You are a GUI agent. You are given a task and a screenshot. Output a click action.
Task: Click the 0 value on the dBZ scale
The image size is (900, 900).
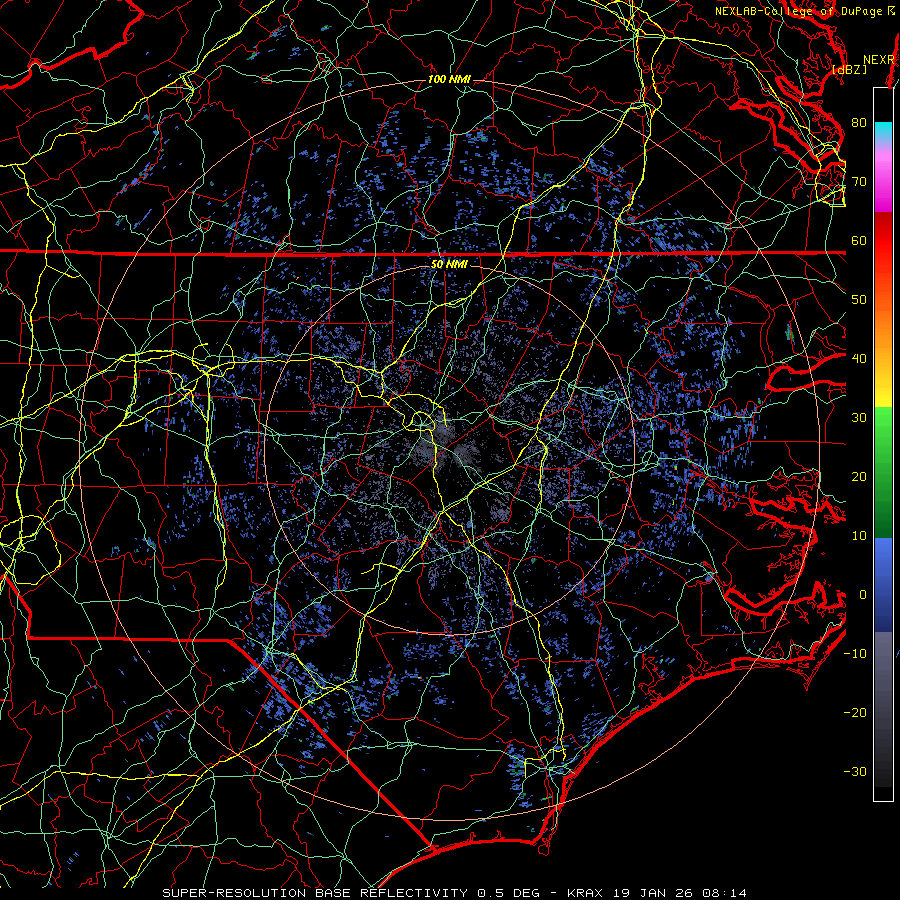coord(862,595)
